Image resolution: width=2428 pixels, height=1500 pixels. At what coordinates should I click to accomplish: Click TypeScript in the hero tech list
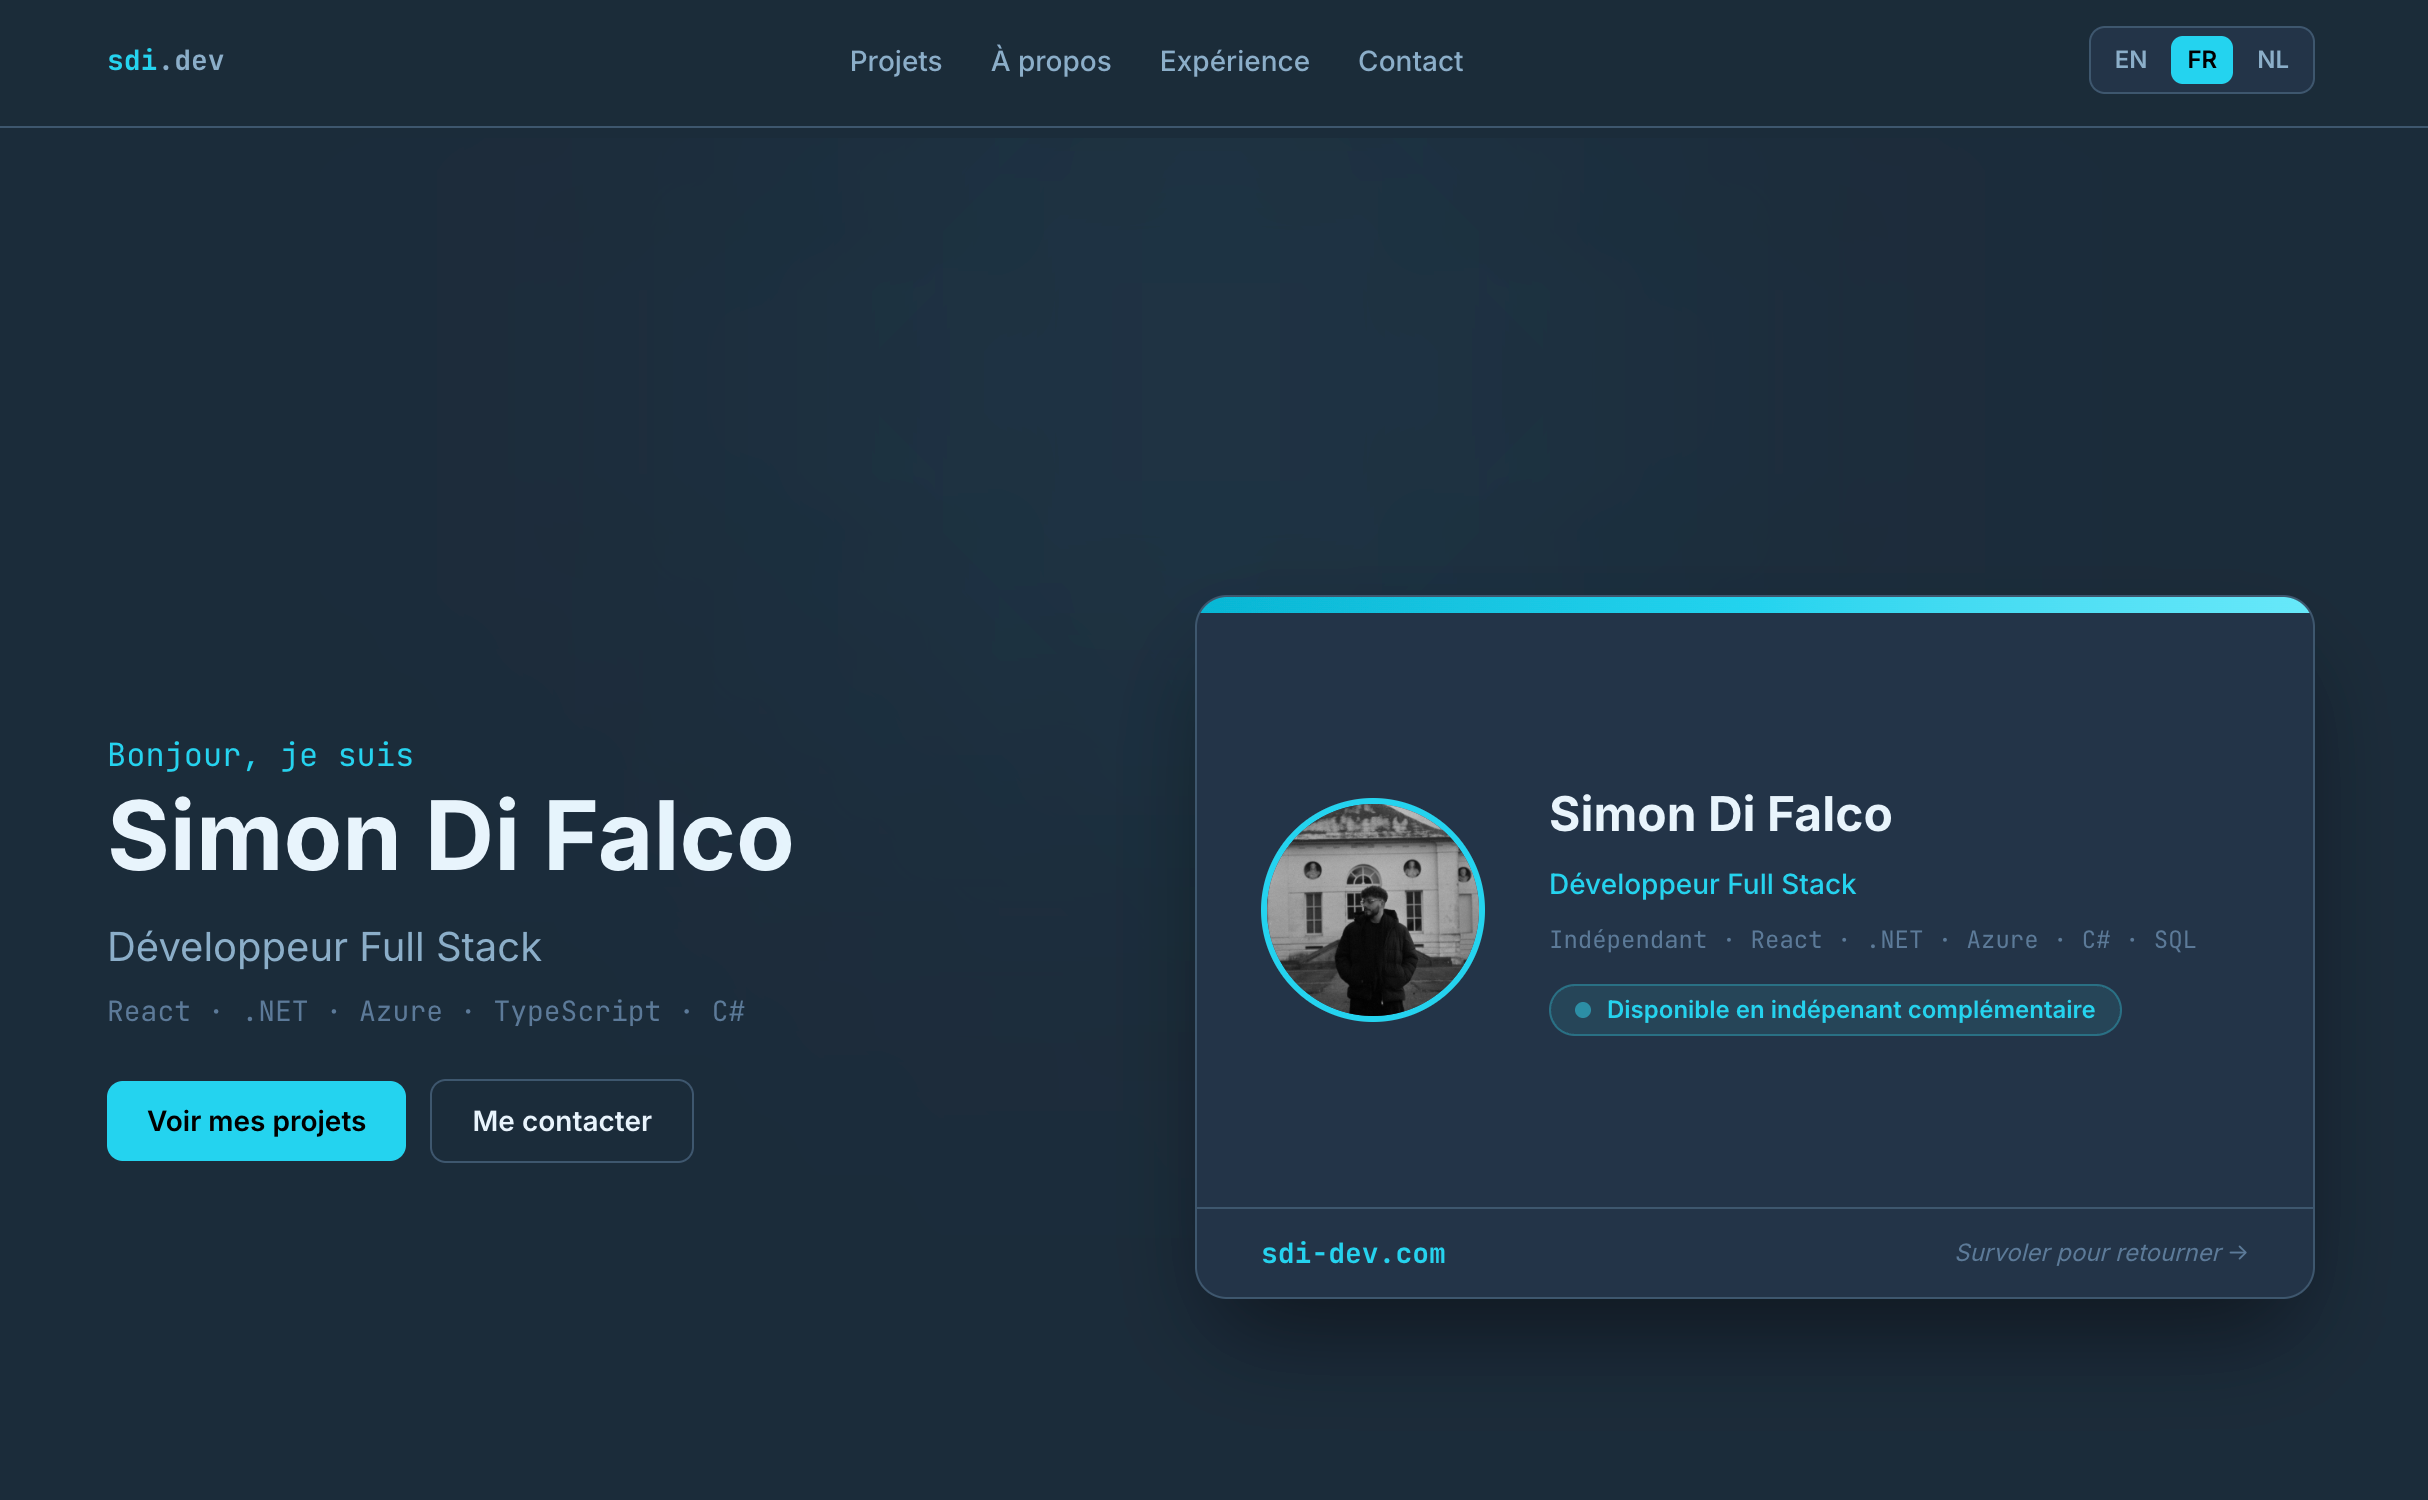point(577,1011)
